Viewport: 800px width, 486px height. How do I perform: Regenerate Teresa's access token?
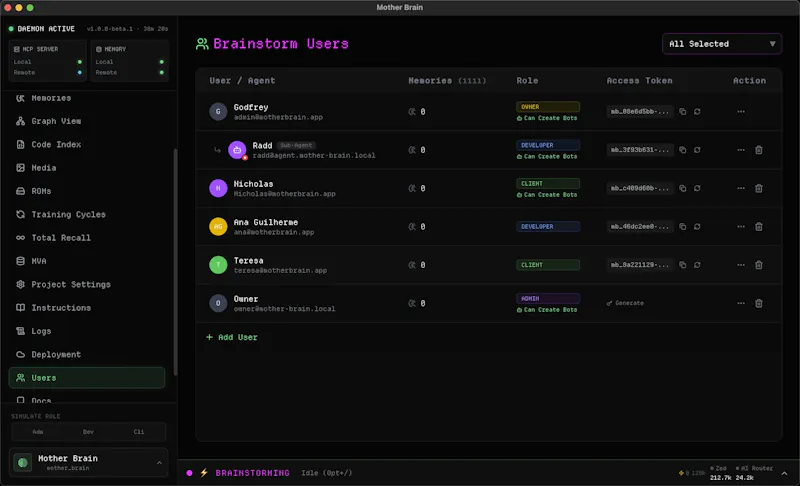click(x=697, y=265)
